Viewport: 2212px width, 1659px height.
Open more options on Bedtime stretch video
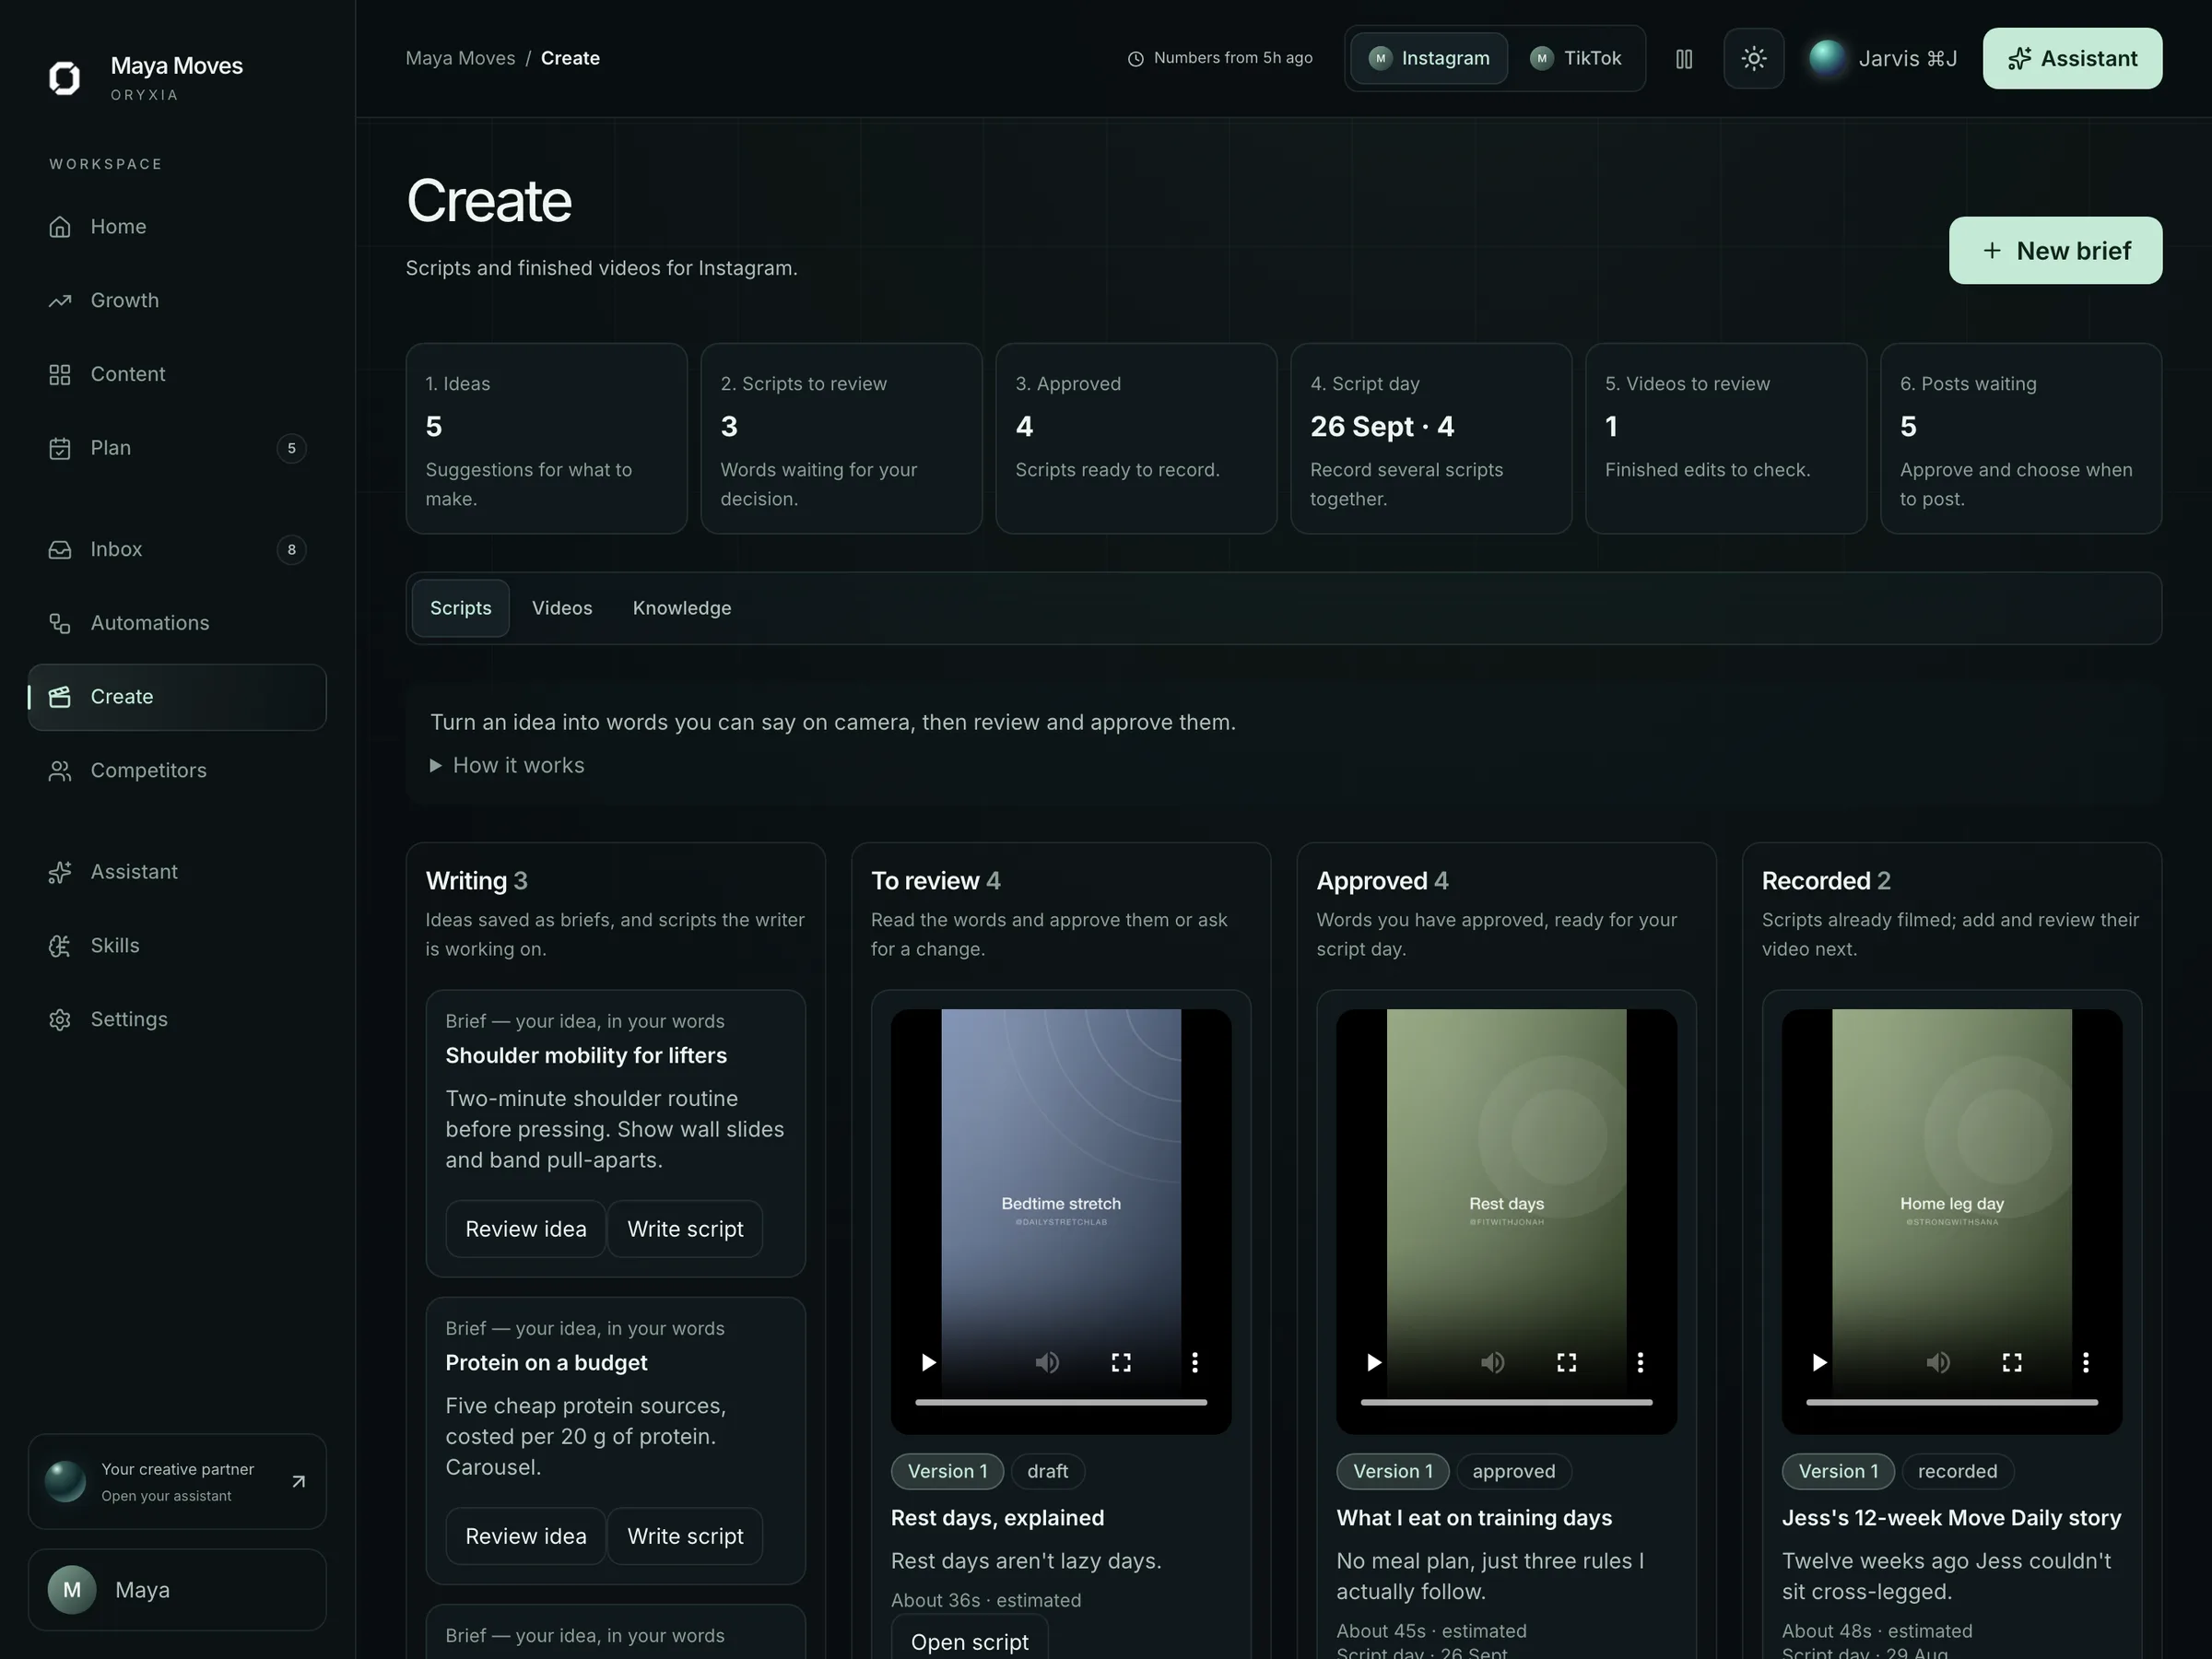1194,1363
